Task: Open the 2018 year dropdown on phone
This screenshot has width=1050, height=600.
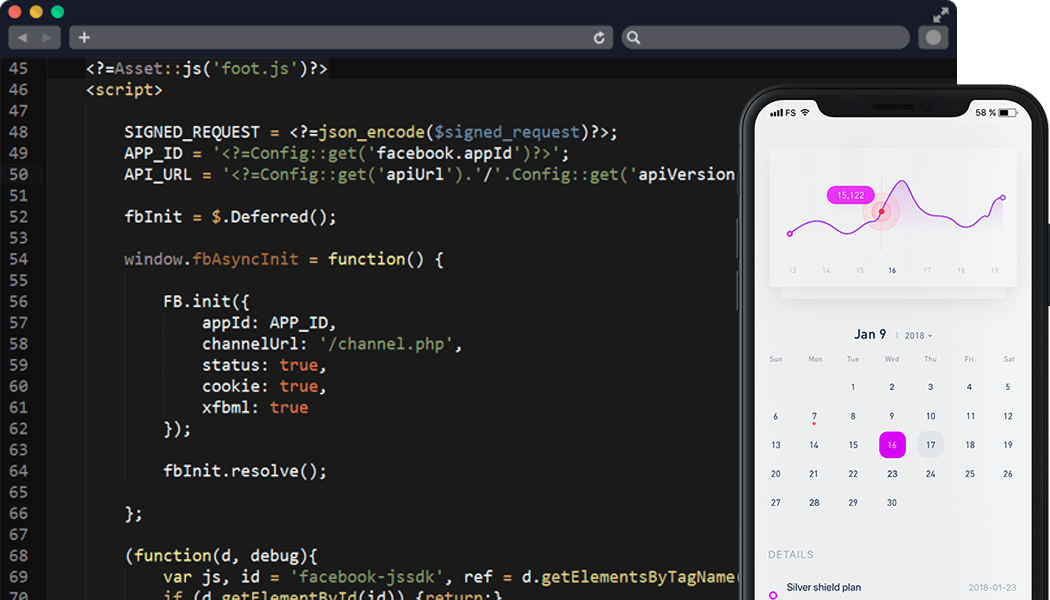Action: (x=918, y=335)
